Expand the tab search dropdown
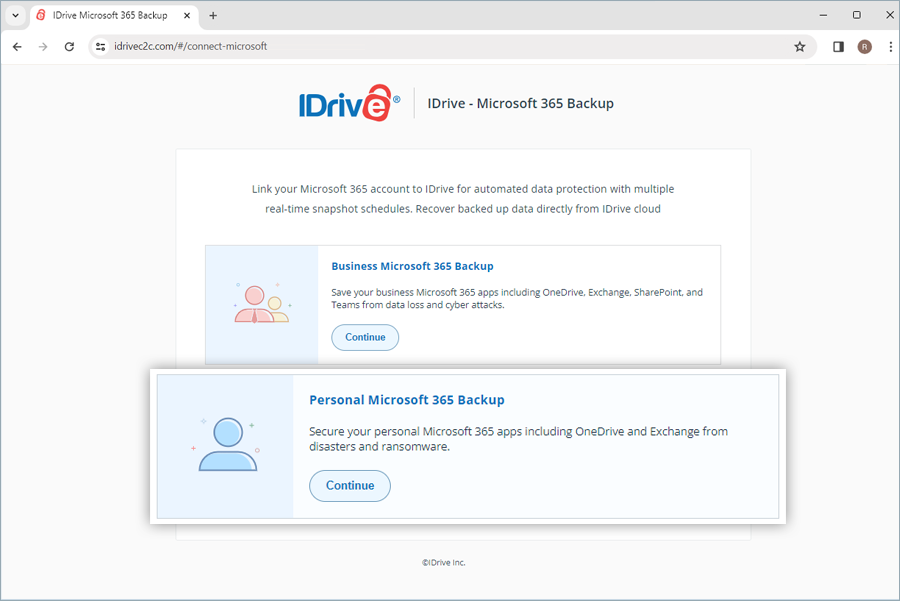 [15, 15]
